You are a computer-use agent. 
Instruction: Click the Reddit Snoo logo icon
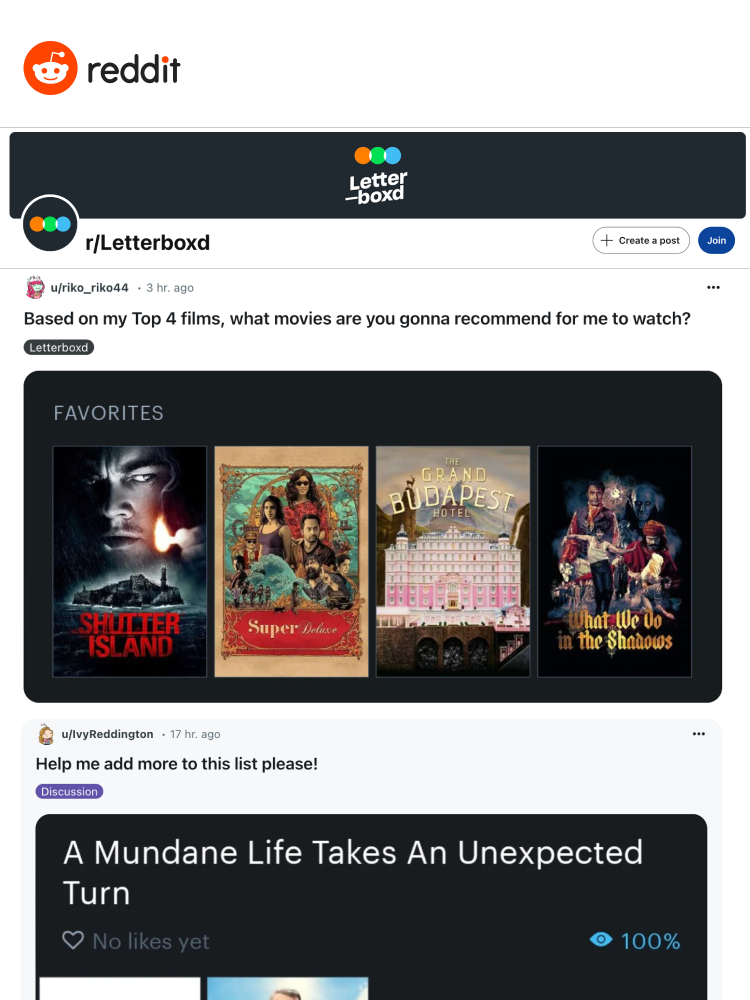[x=50, y=68]
